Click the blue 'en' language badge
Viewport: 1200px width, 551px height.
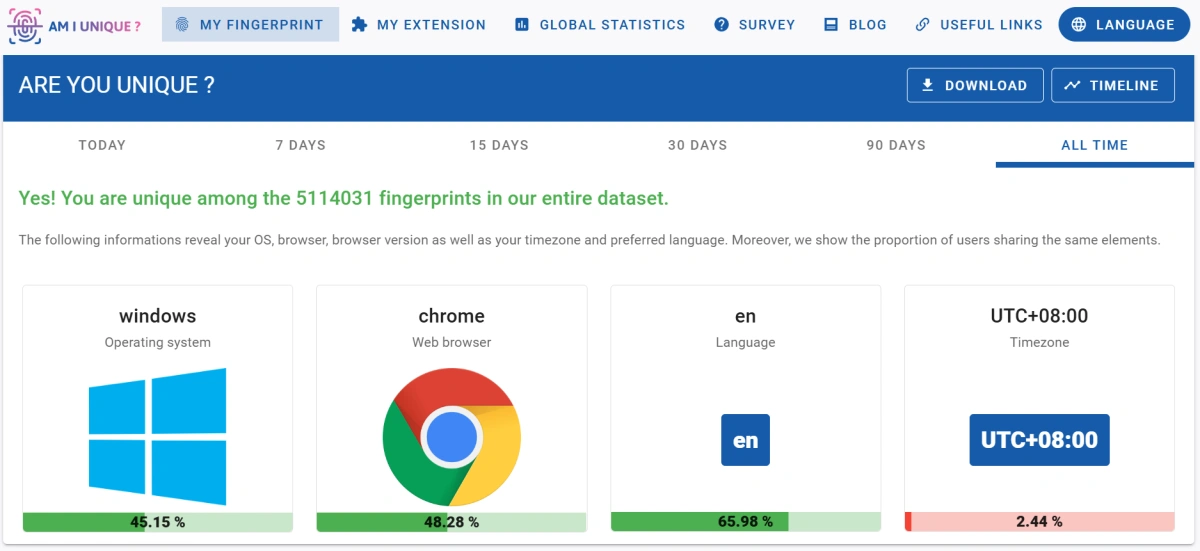pyautogui.click(x=745, y=440)
